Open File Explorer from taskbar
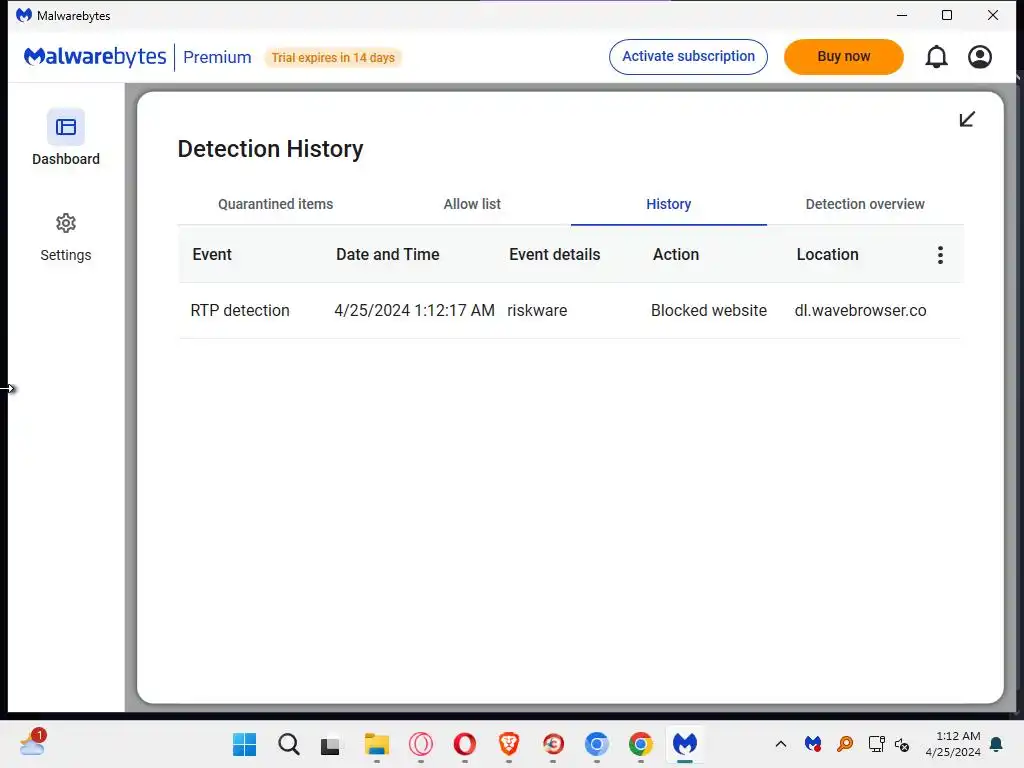Screen dimensions: 1024x768 [x=377, y=744]
